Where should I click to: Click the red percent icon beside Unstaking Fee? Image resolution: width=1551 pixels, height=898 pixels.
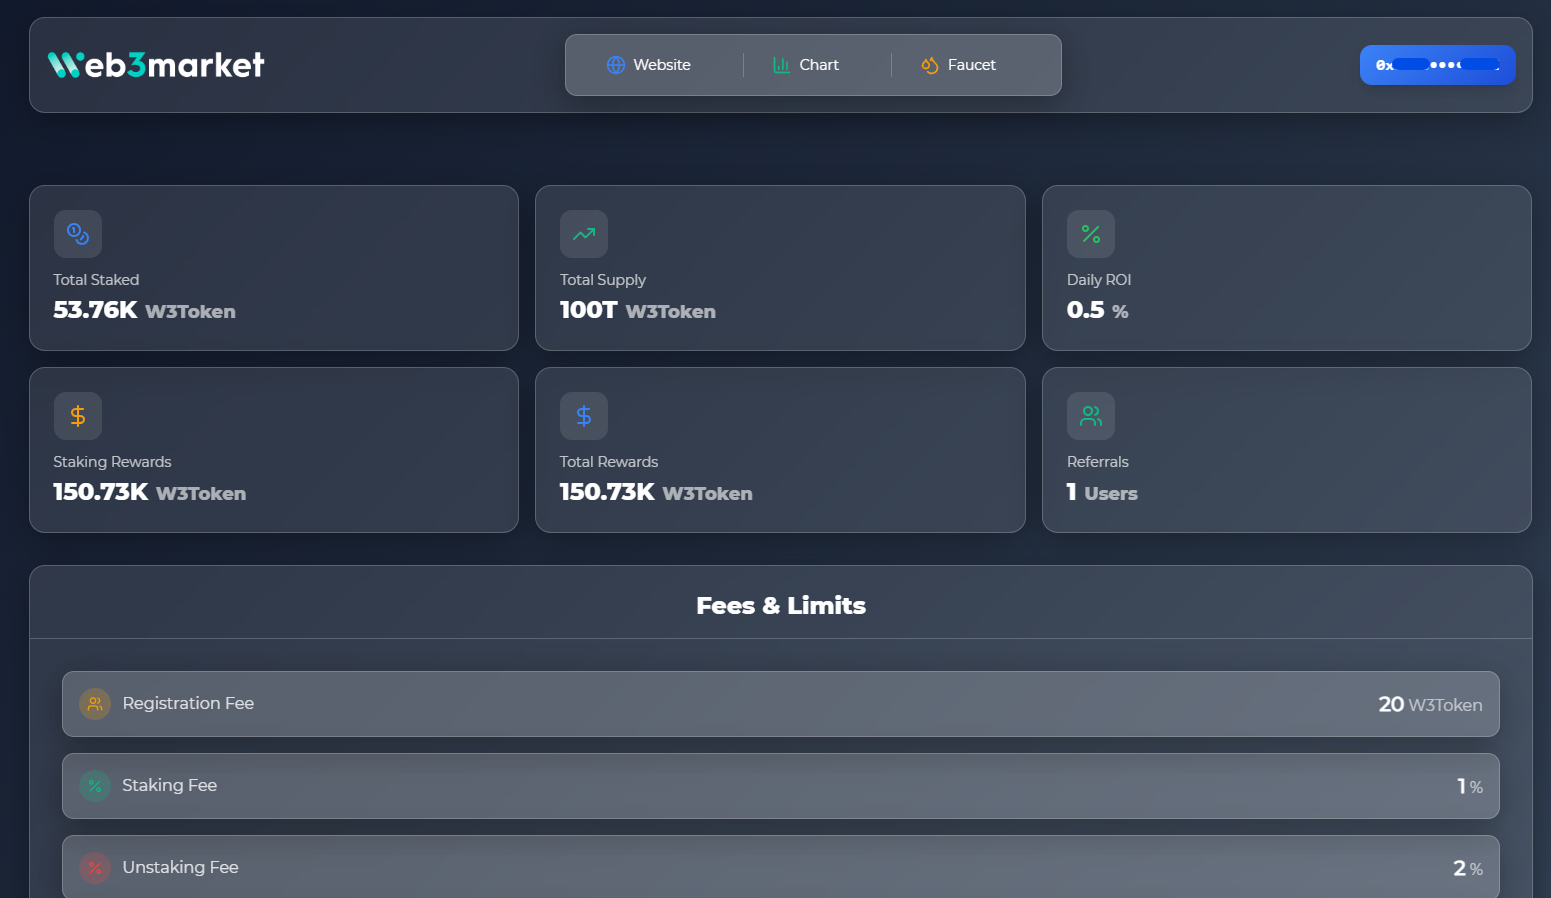94,868
